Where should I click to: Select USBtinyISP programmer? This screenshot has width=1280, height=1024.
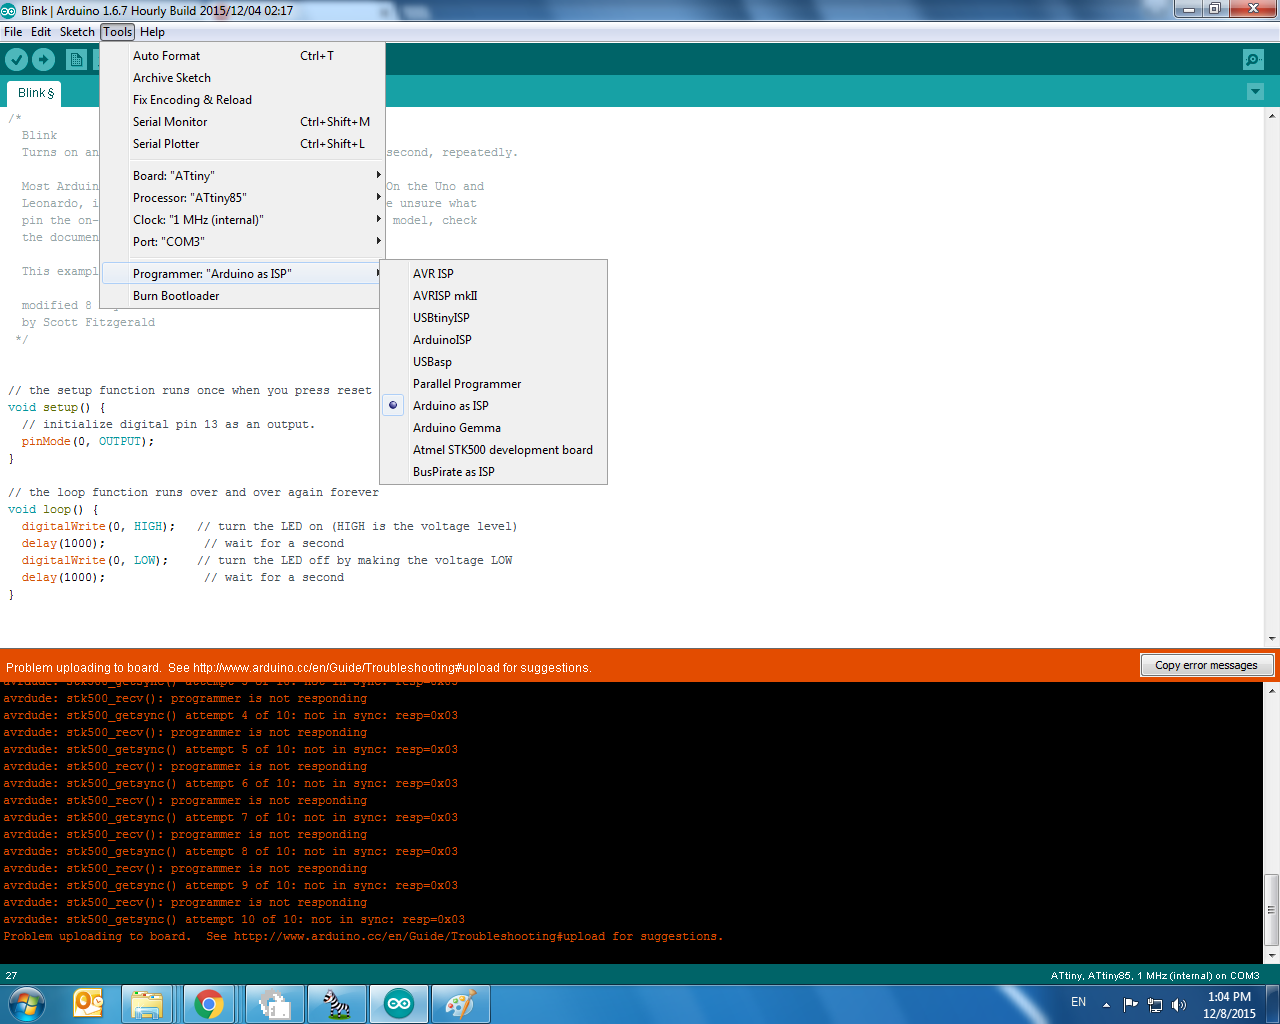493,318
